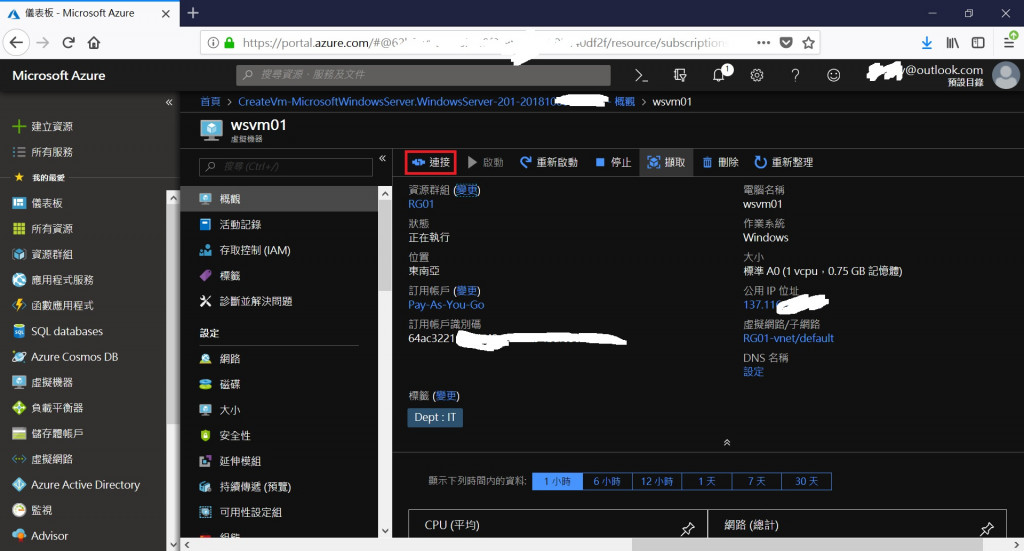The image size is (1024, 551).
Task: Click 啟動 (Start) toolbar button
Action: 485,162
